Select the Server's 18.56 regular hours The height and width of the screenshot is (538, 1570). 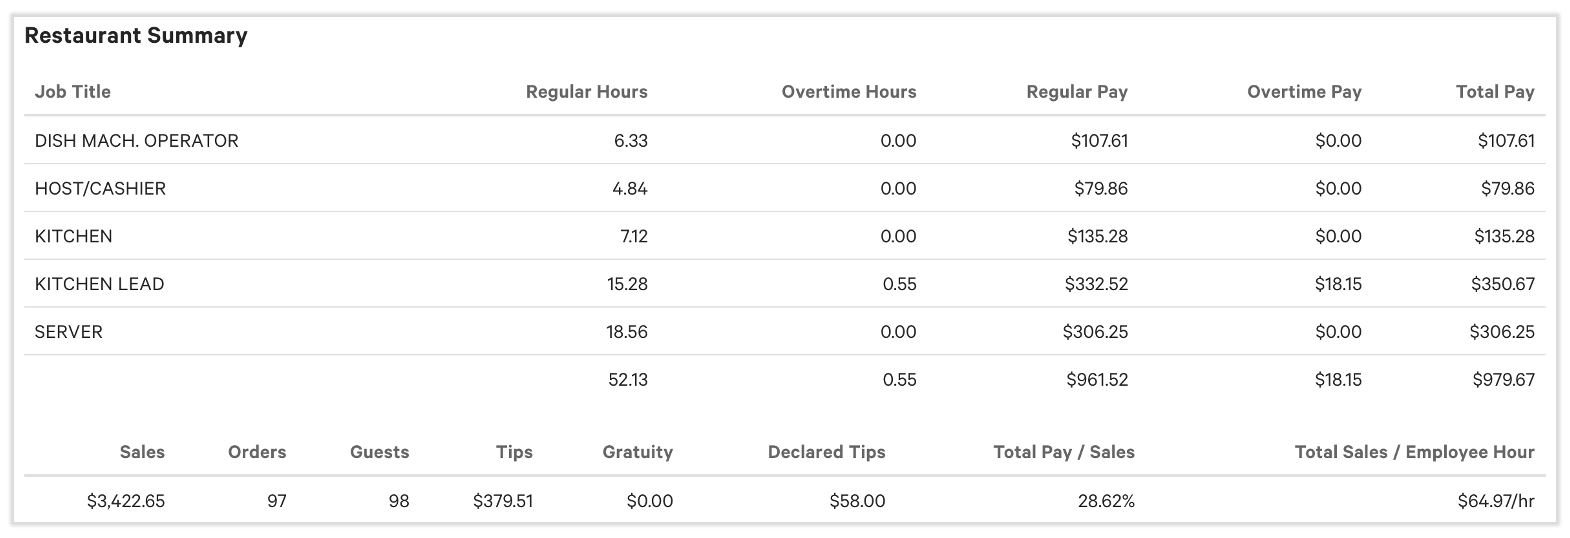(627, 332)
